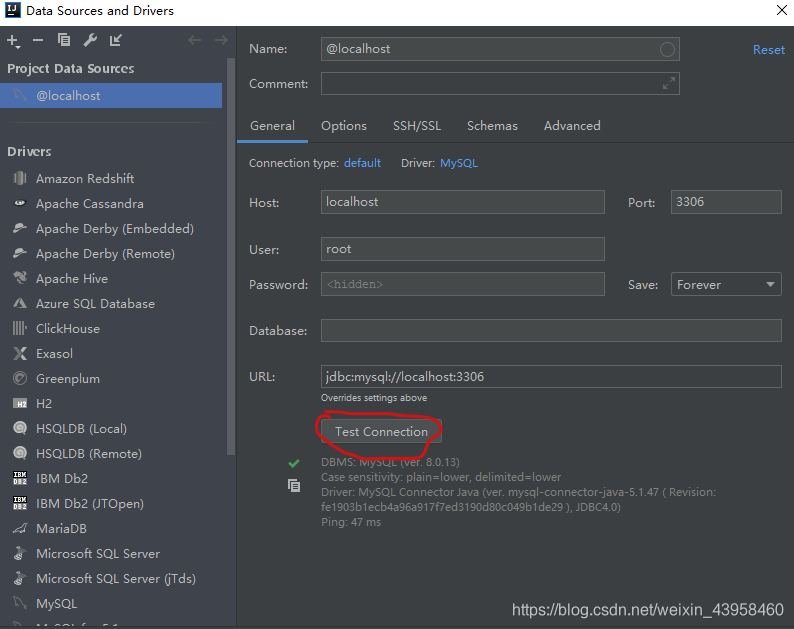Open the Schemas tab
Image resolution: width=794 pixels, height=629 pixels.
click(x=492, y=126)
